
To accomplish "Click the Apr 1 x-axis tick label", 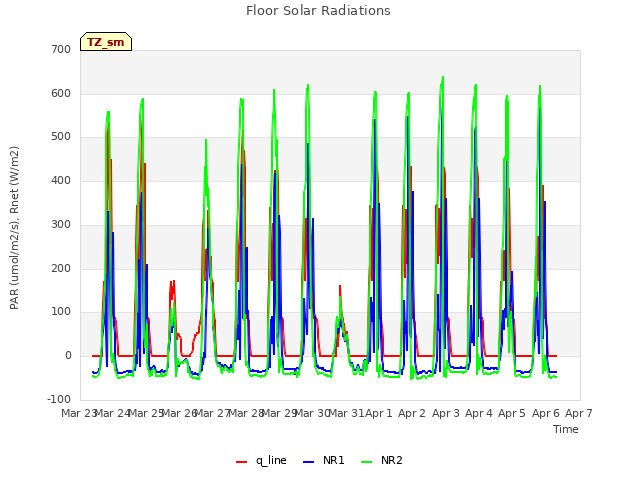I will pyautogui.click(x=378, y=413).
